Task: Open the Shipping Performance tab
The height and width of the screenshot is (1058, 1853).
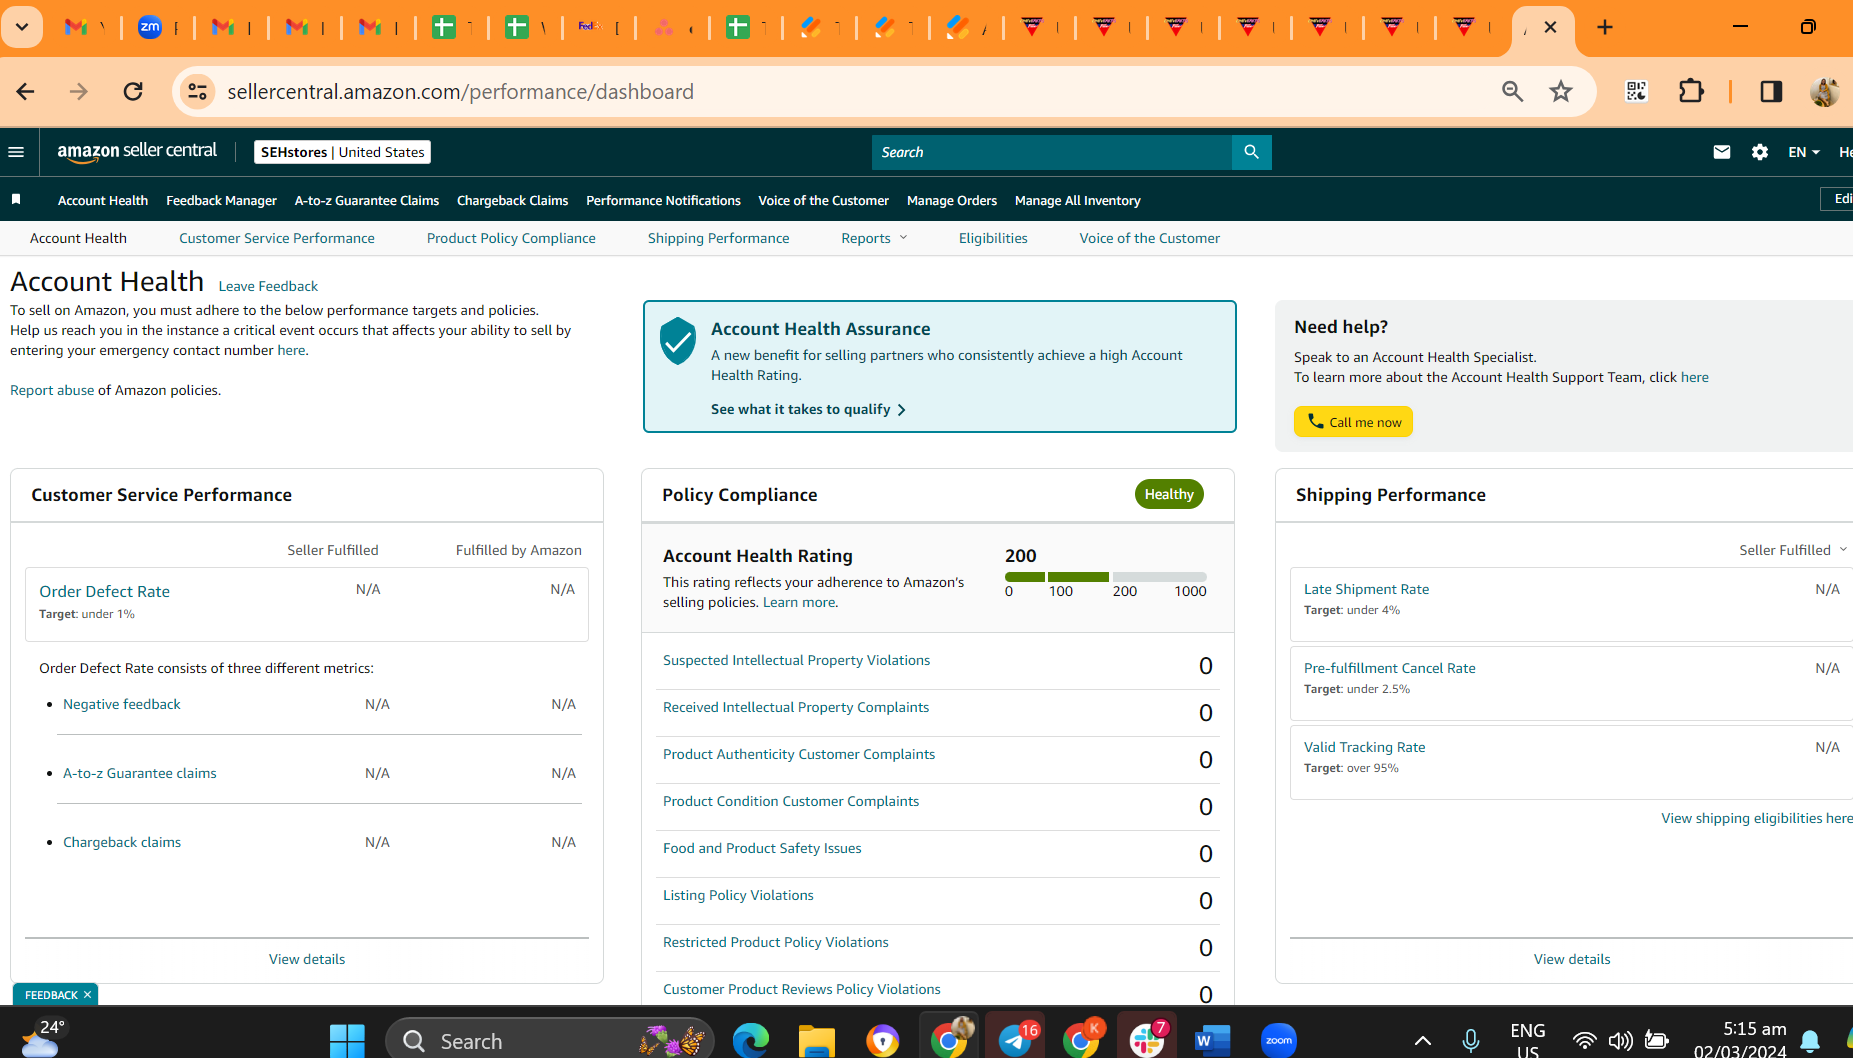Action: pos(718,238)
